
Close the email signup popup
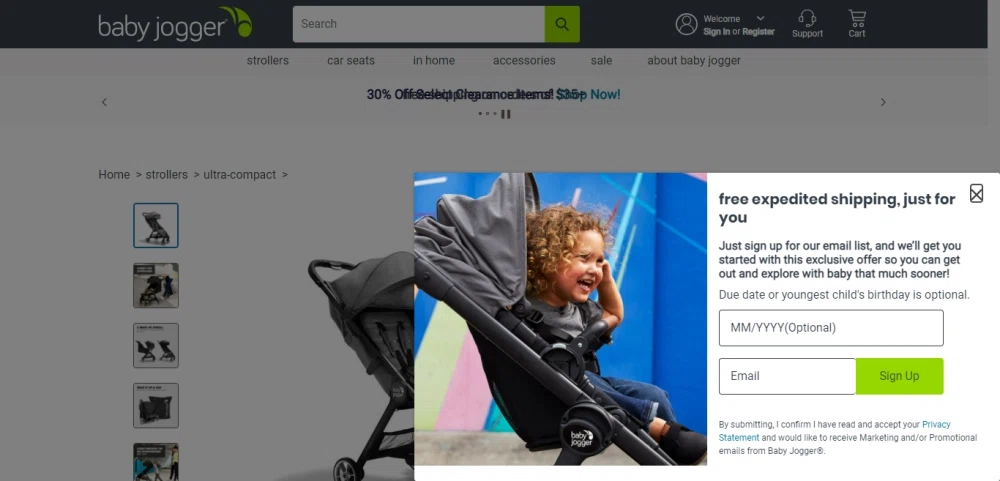tap(976, 193)
